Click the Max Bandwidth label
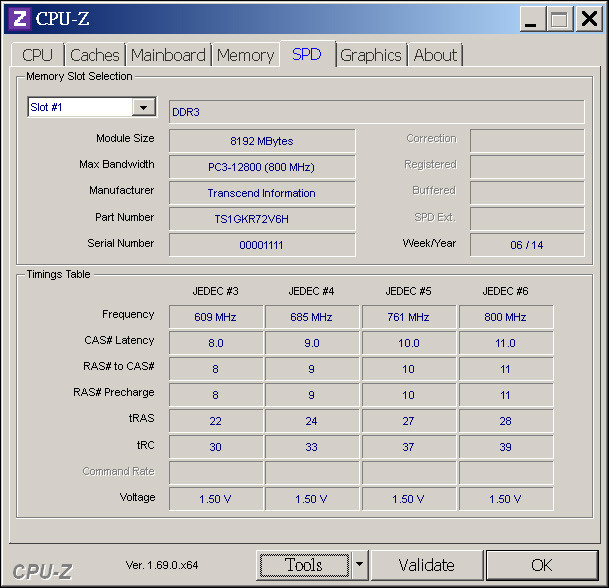 [x=117, y=164]
